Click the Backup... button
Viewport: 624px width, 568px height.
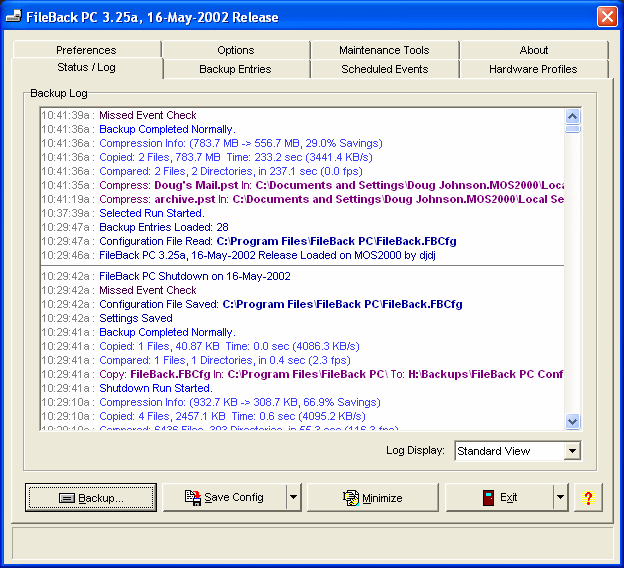tap(91, 498)
